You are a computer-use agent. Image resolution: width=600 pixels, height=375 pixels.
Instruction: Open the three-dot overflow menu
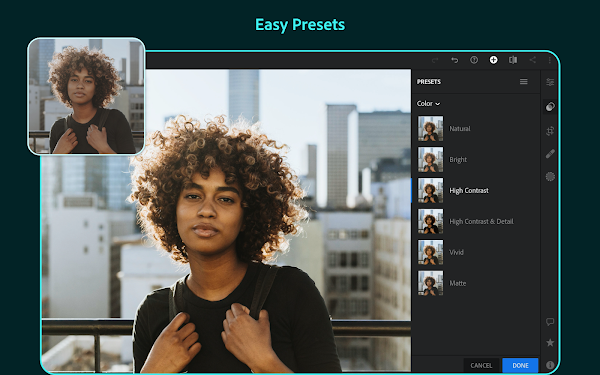(549, 60)
